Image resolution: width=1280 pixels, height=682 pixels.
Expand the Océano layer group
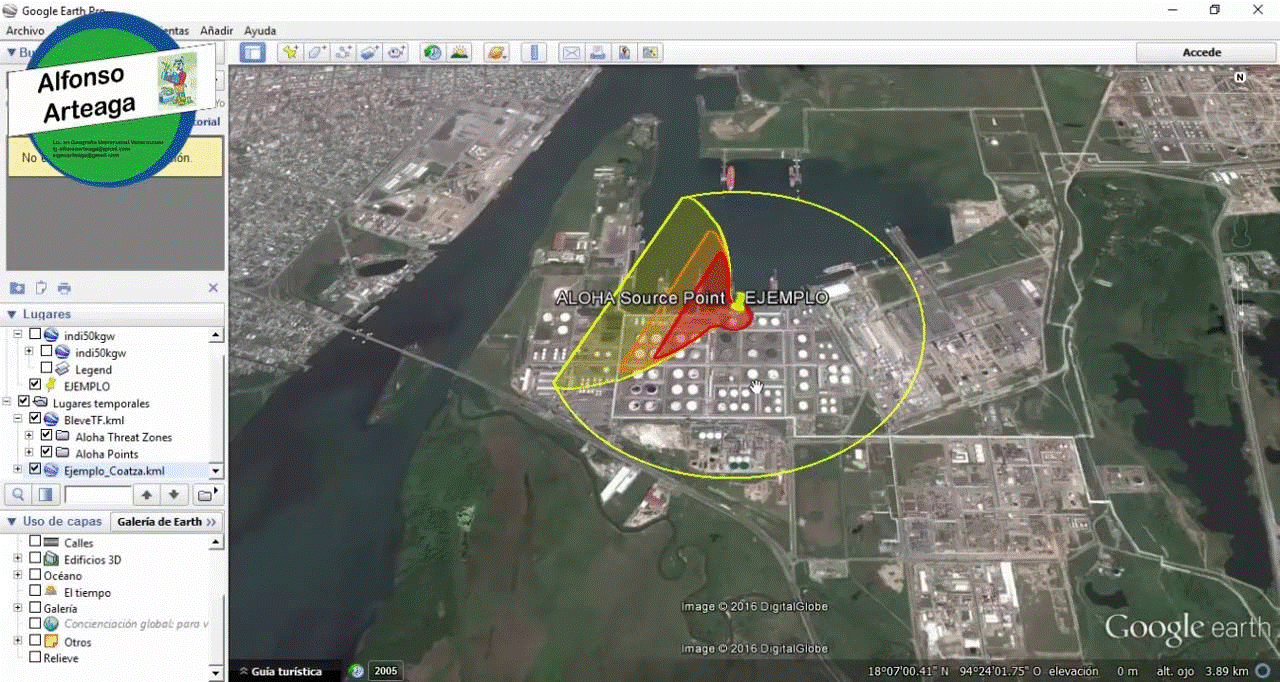tap(18, 575)
